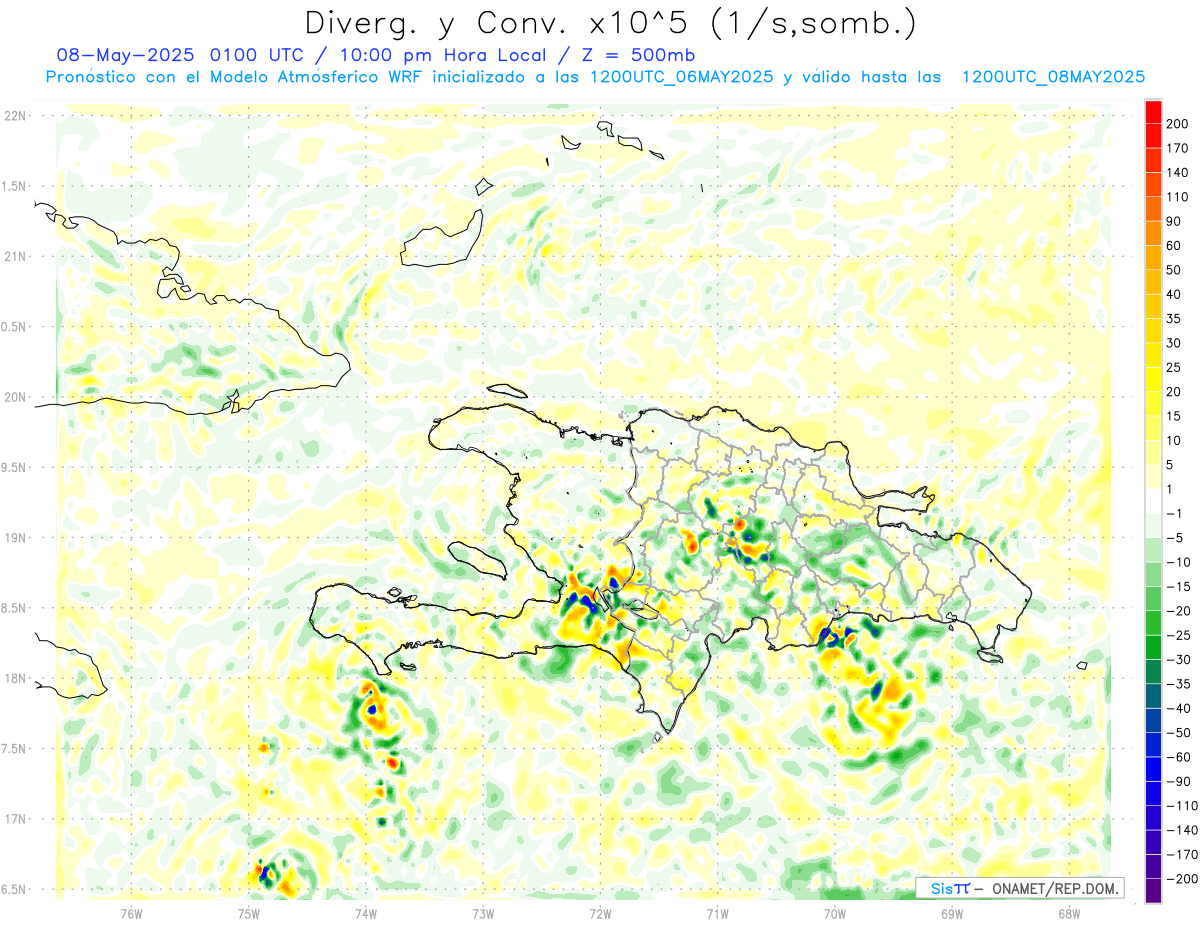Click the "72W" longitude label
Viewport: 1200px width, 927px height.
(x=600, y=913)
